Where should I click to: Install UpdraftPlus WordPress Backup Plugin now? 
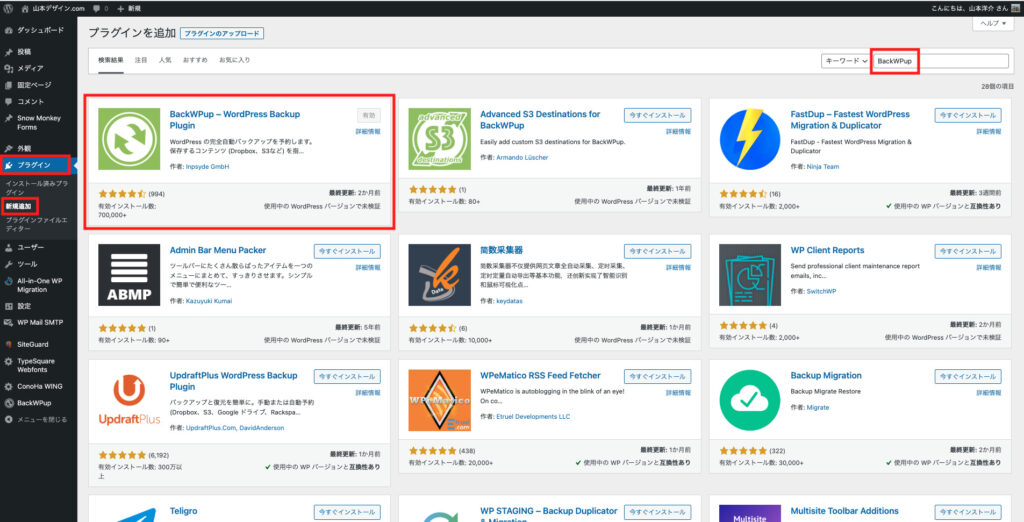click(347, 376)
